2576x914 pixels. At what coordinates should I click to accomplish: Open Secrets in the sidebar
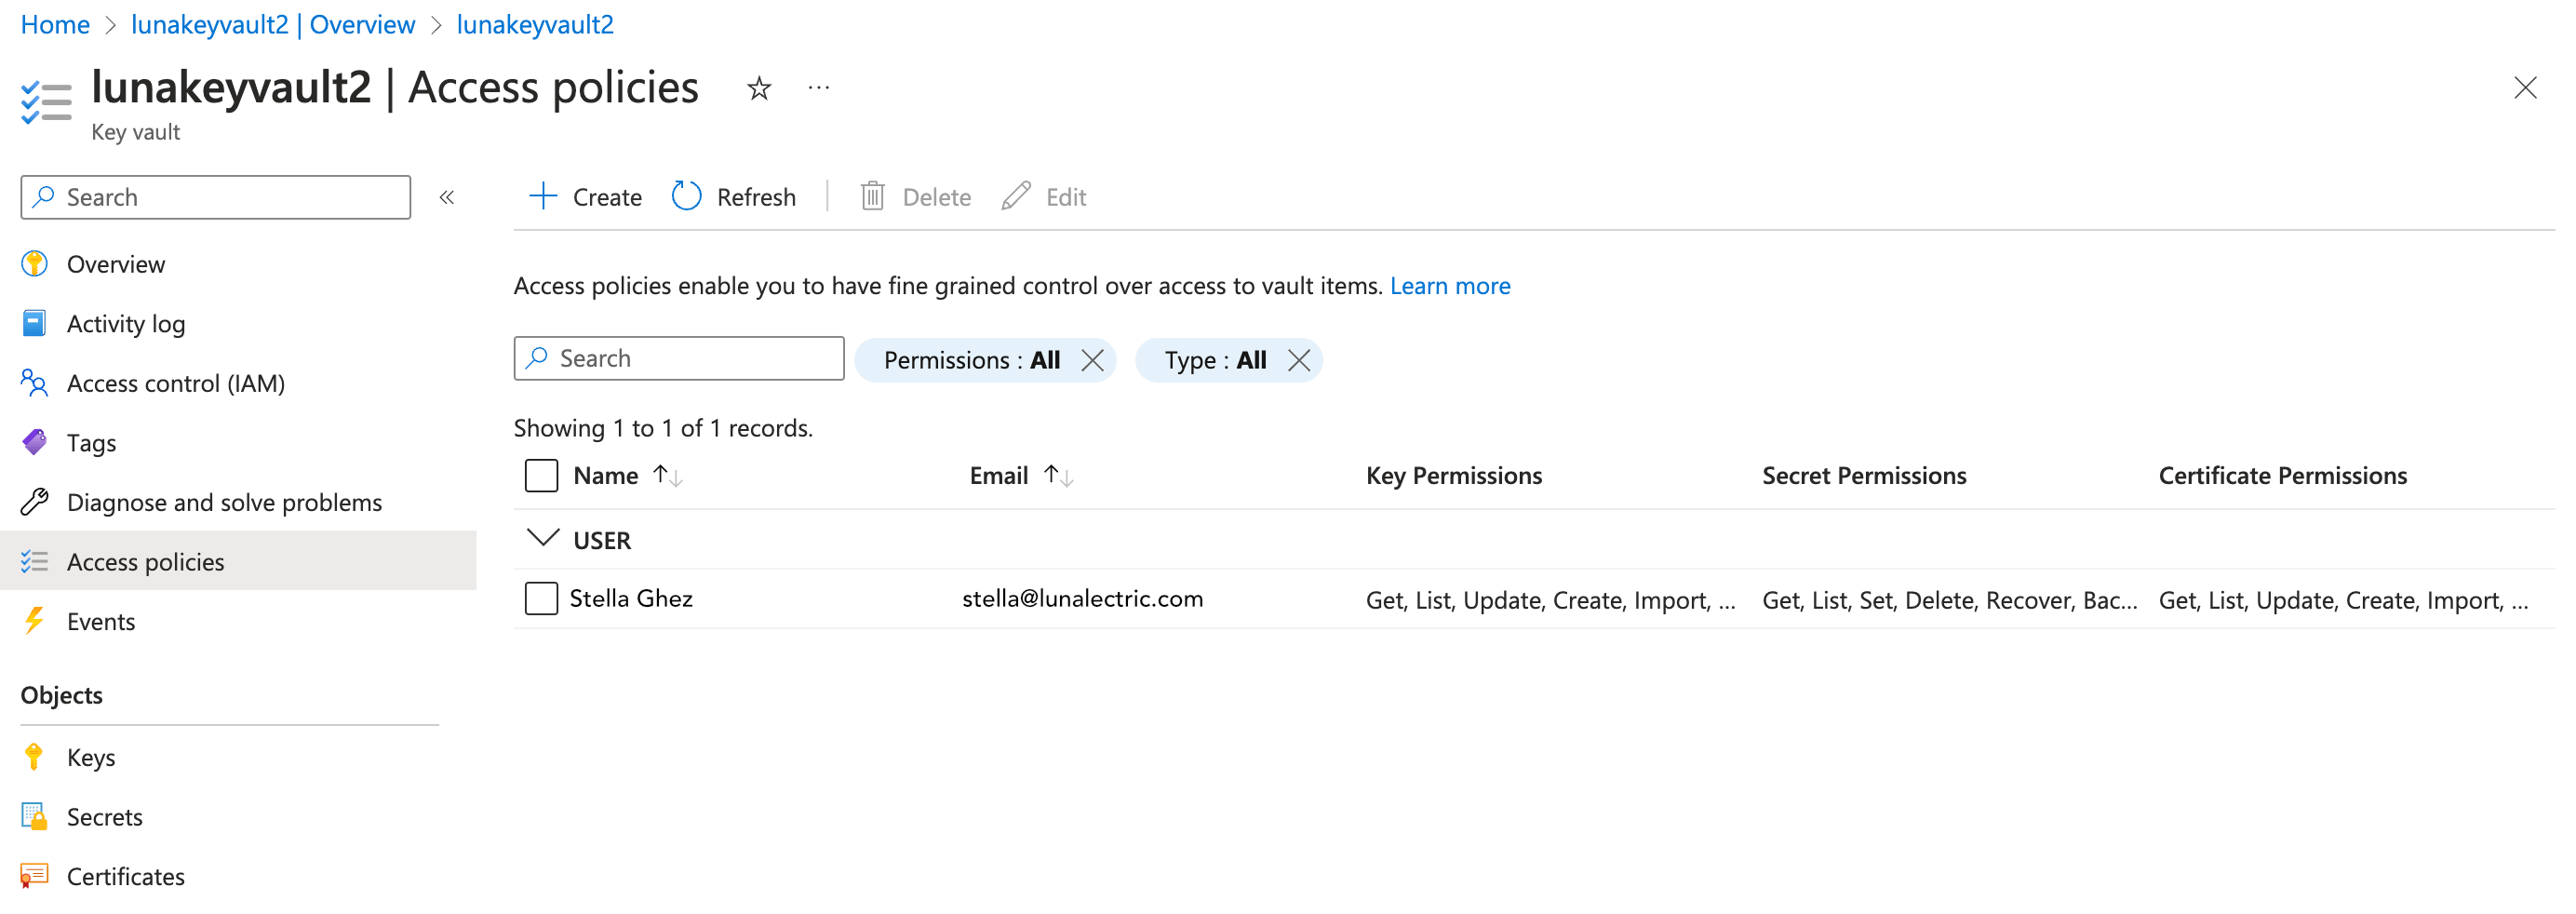[104, 817]
